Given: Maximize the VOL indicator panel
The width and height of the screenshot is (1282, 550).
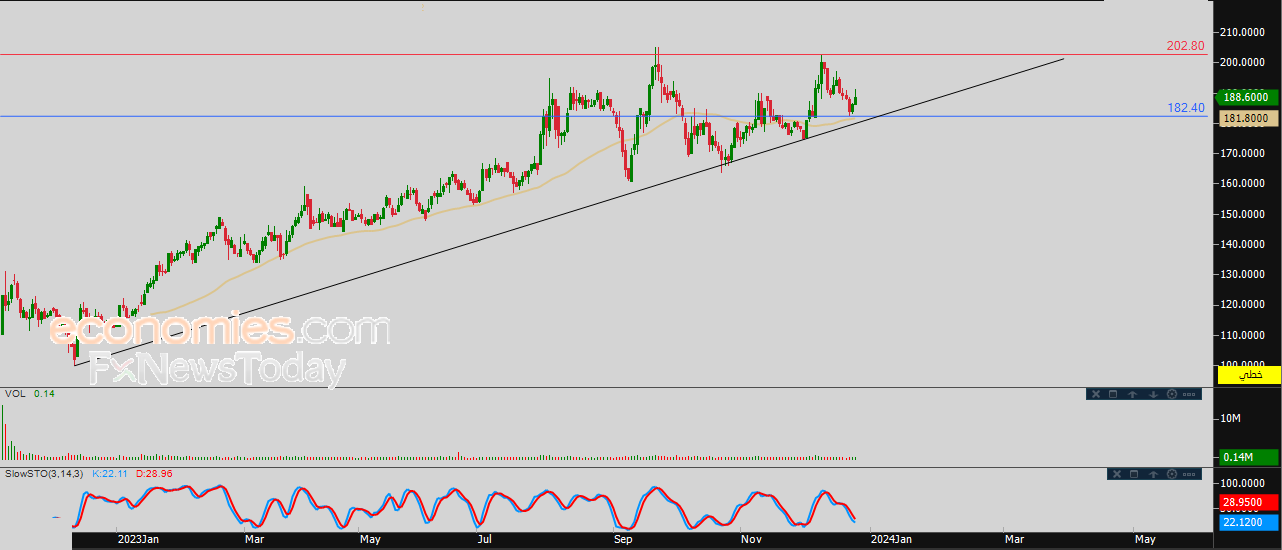Looking at the screenshot, I should coord(1112,394).
